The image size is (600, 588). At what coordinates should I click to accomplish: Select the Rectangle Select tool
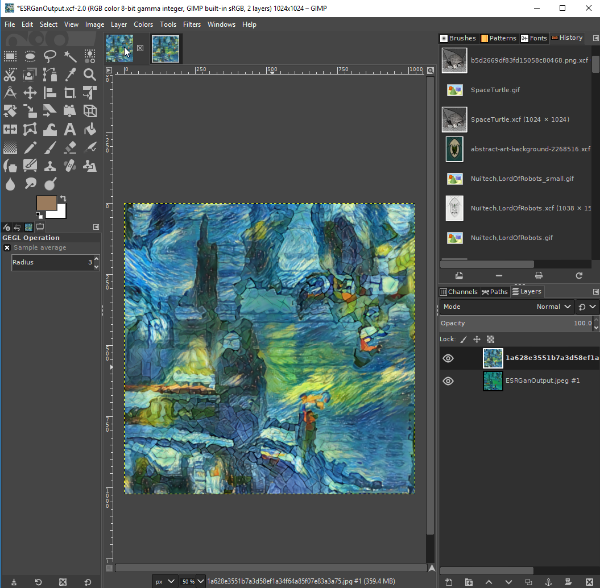click(10, 56)
